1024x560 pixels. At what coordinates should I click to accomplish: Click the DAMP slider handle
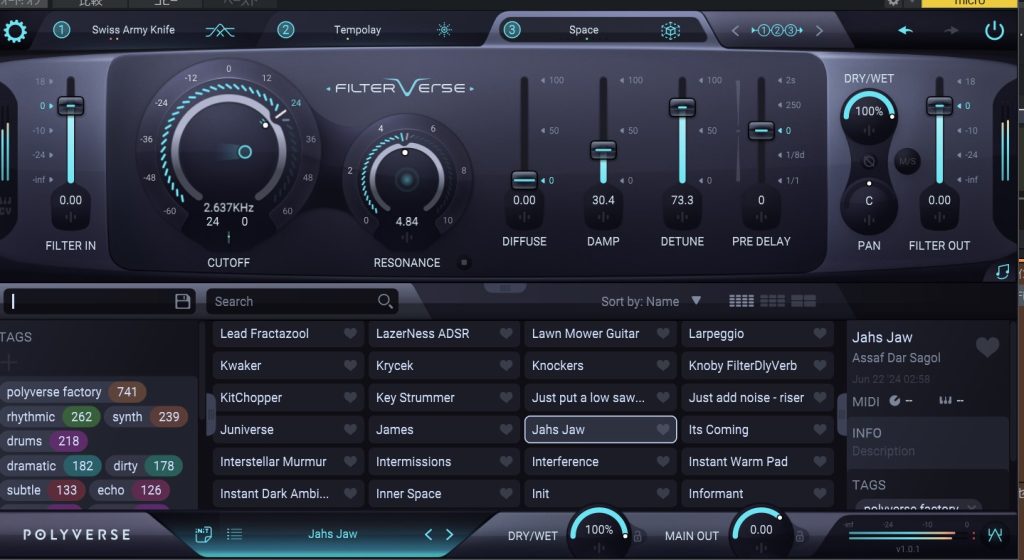pyautogui.click(x=602, y=150)
